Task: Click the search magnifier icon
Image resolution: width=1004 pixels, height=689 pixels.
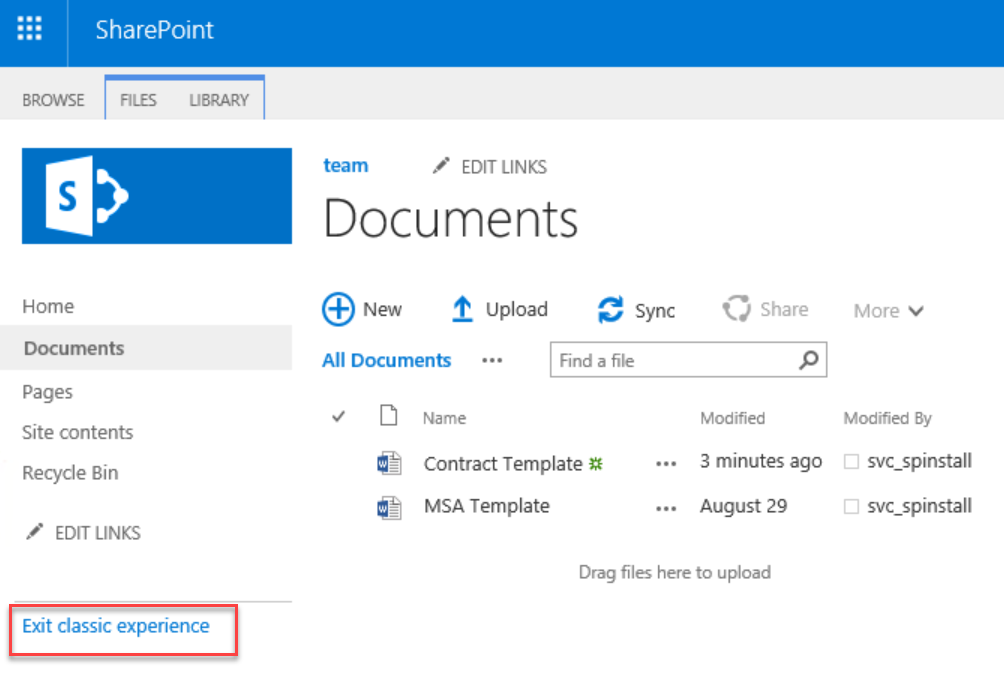Action: click(808, 359)
